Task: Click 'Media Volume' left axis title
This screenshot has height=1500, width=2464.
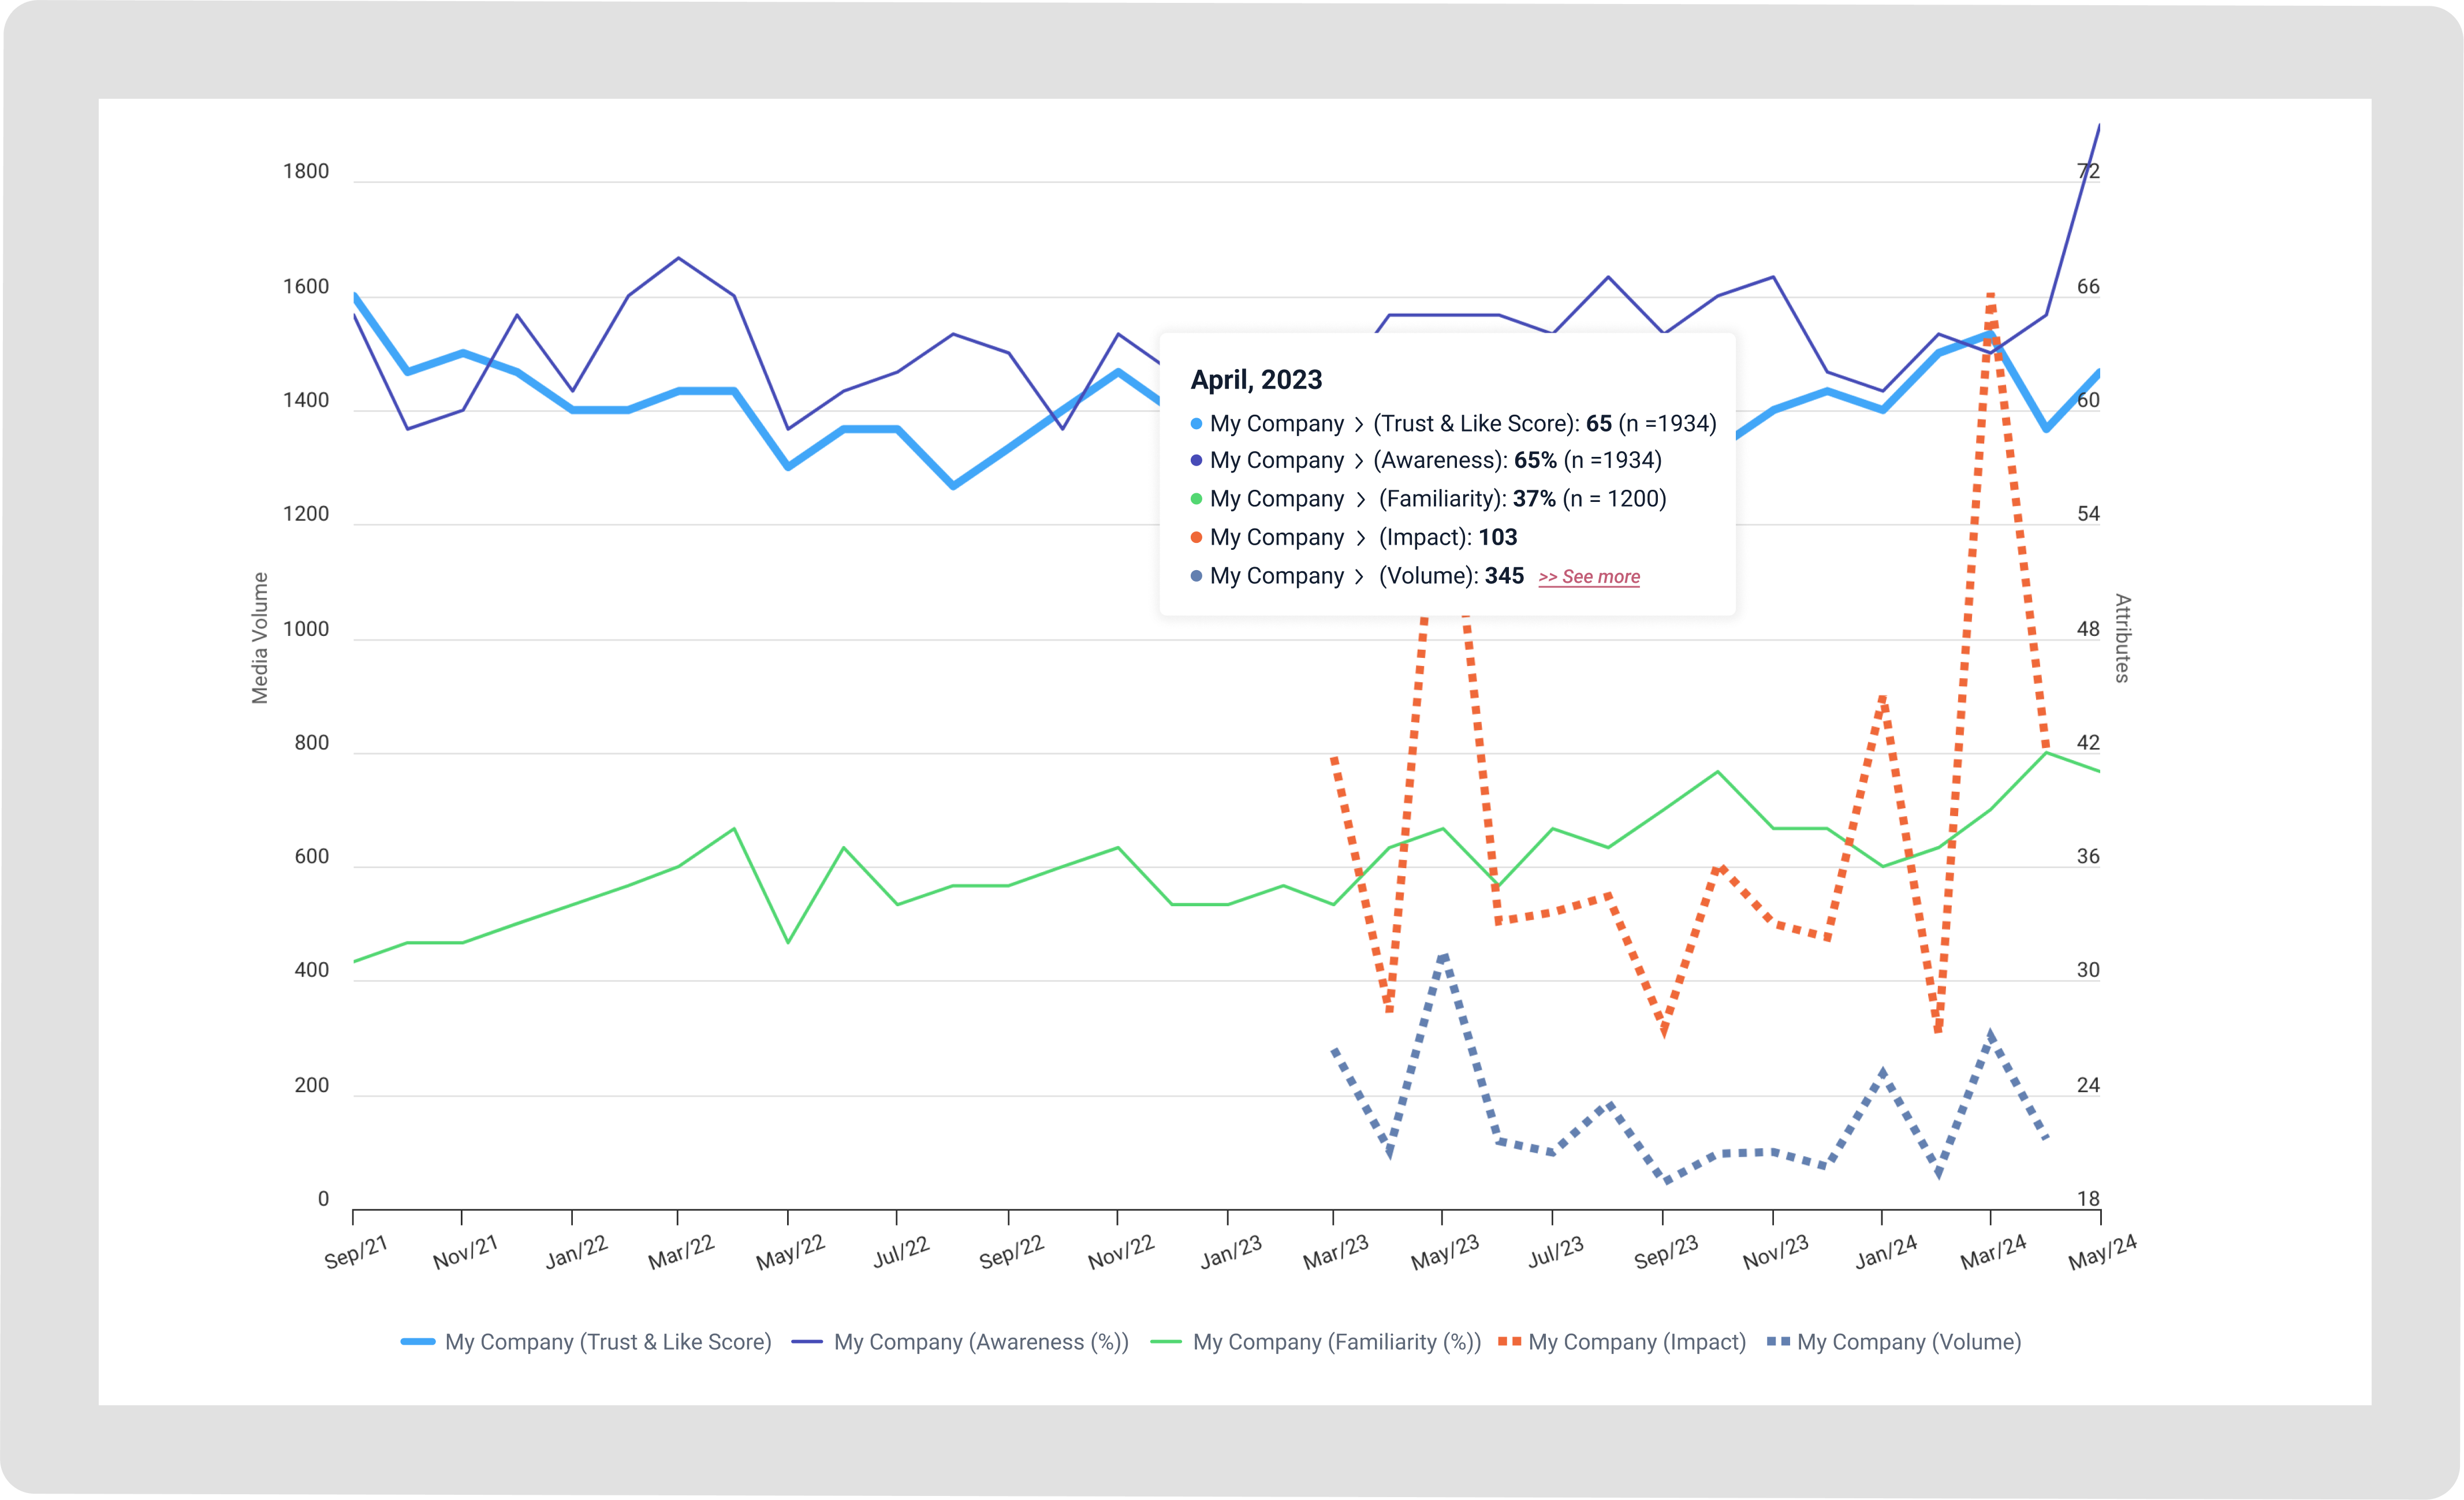Action: (x=260, y=638)
